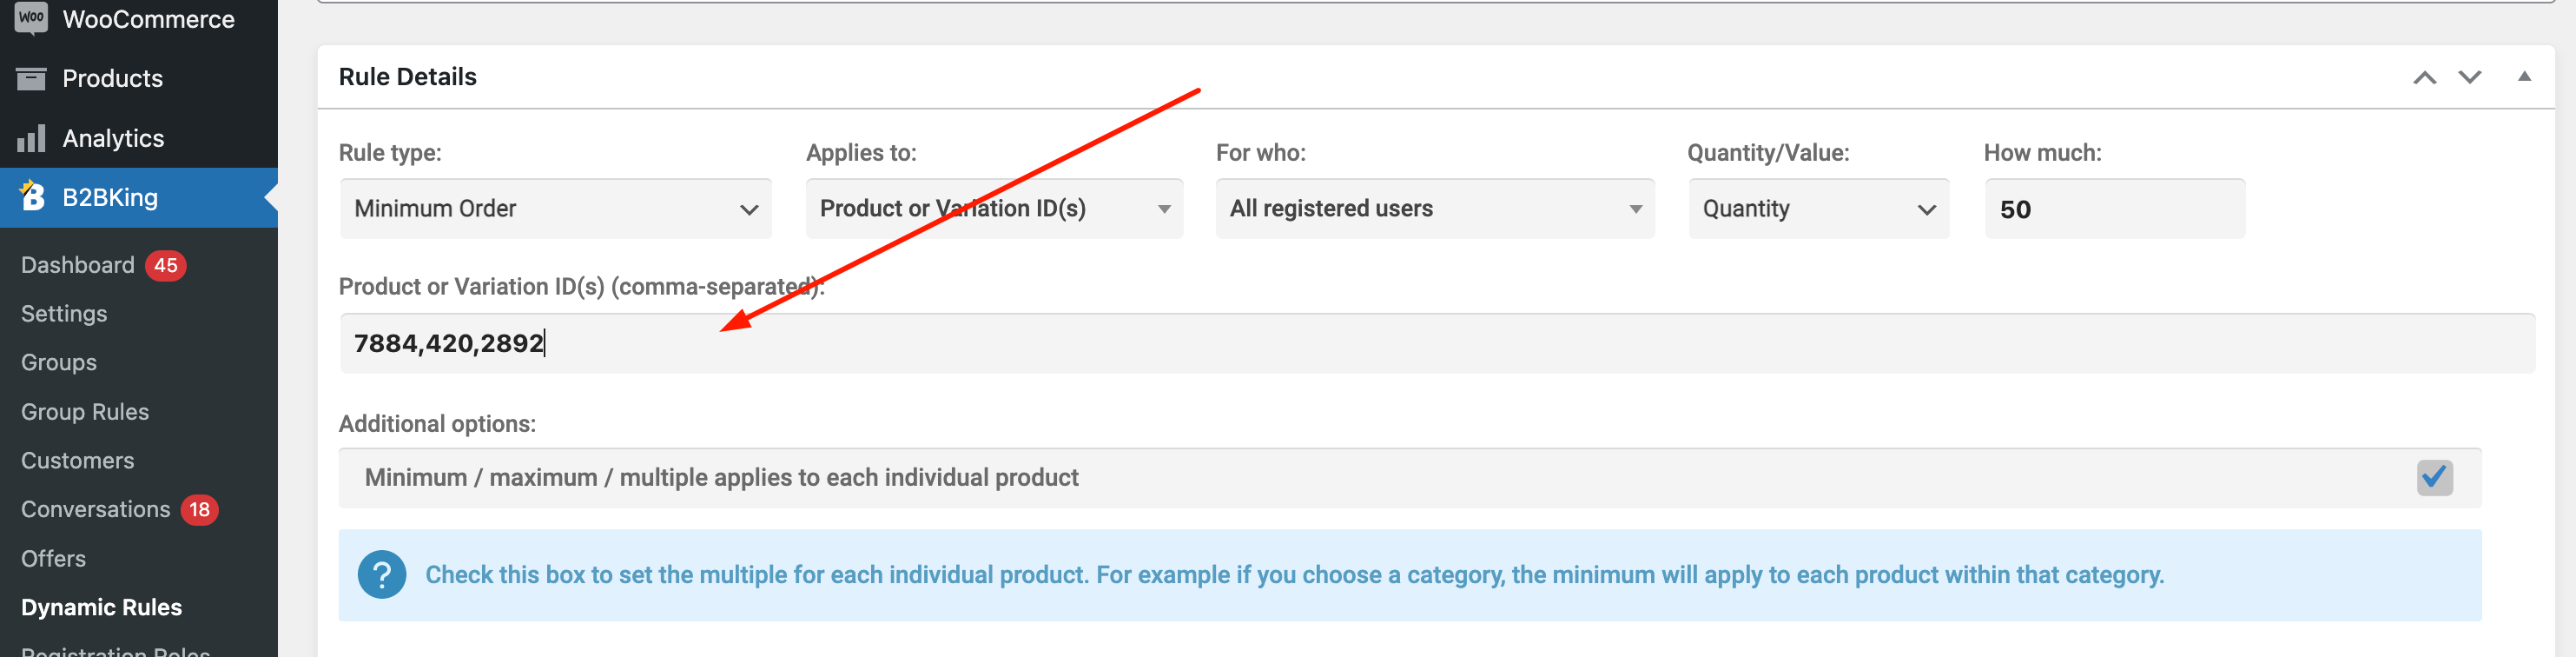Image resolution: width=2576 pixels, height=657 pixels.
Task: Go to the Conversations page
Action: [x=95, y=509]
